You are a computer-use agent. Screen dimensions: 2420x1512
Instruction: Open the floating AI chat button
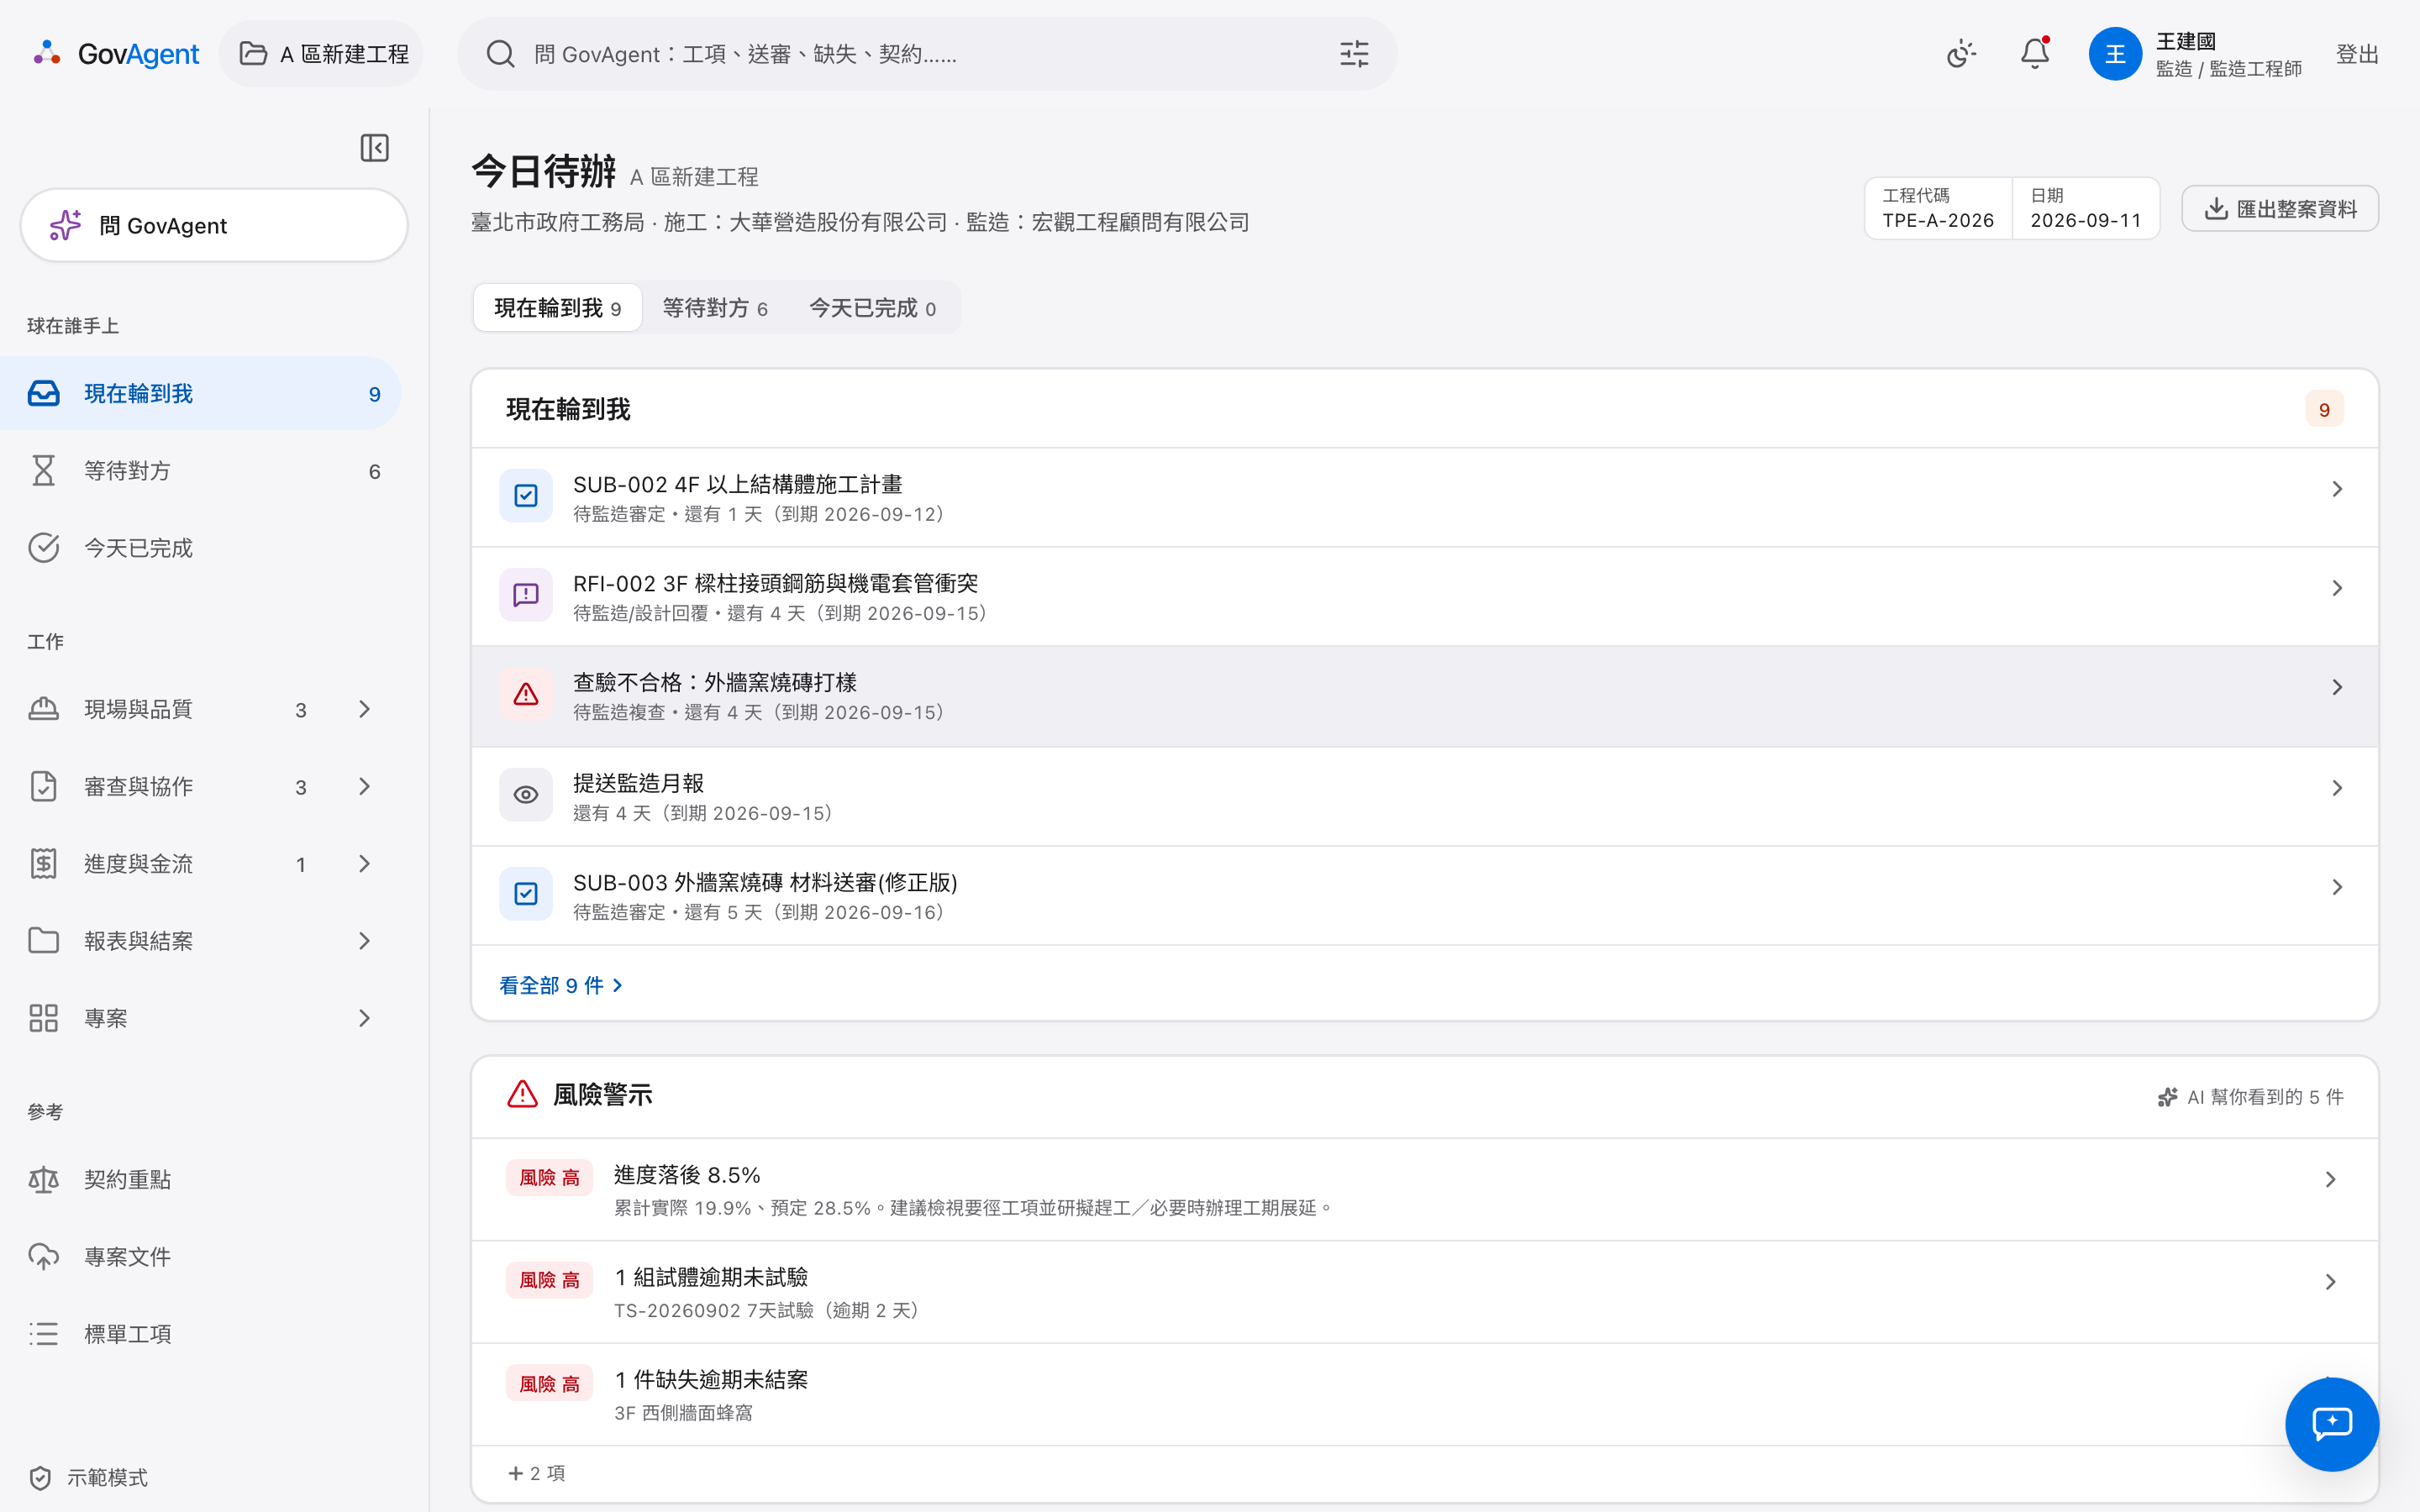point(2331,1424)
